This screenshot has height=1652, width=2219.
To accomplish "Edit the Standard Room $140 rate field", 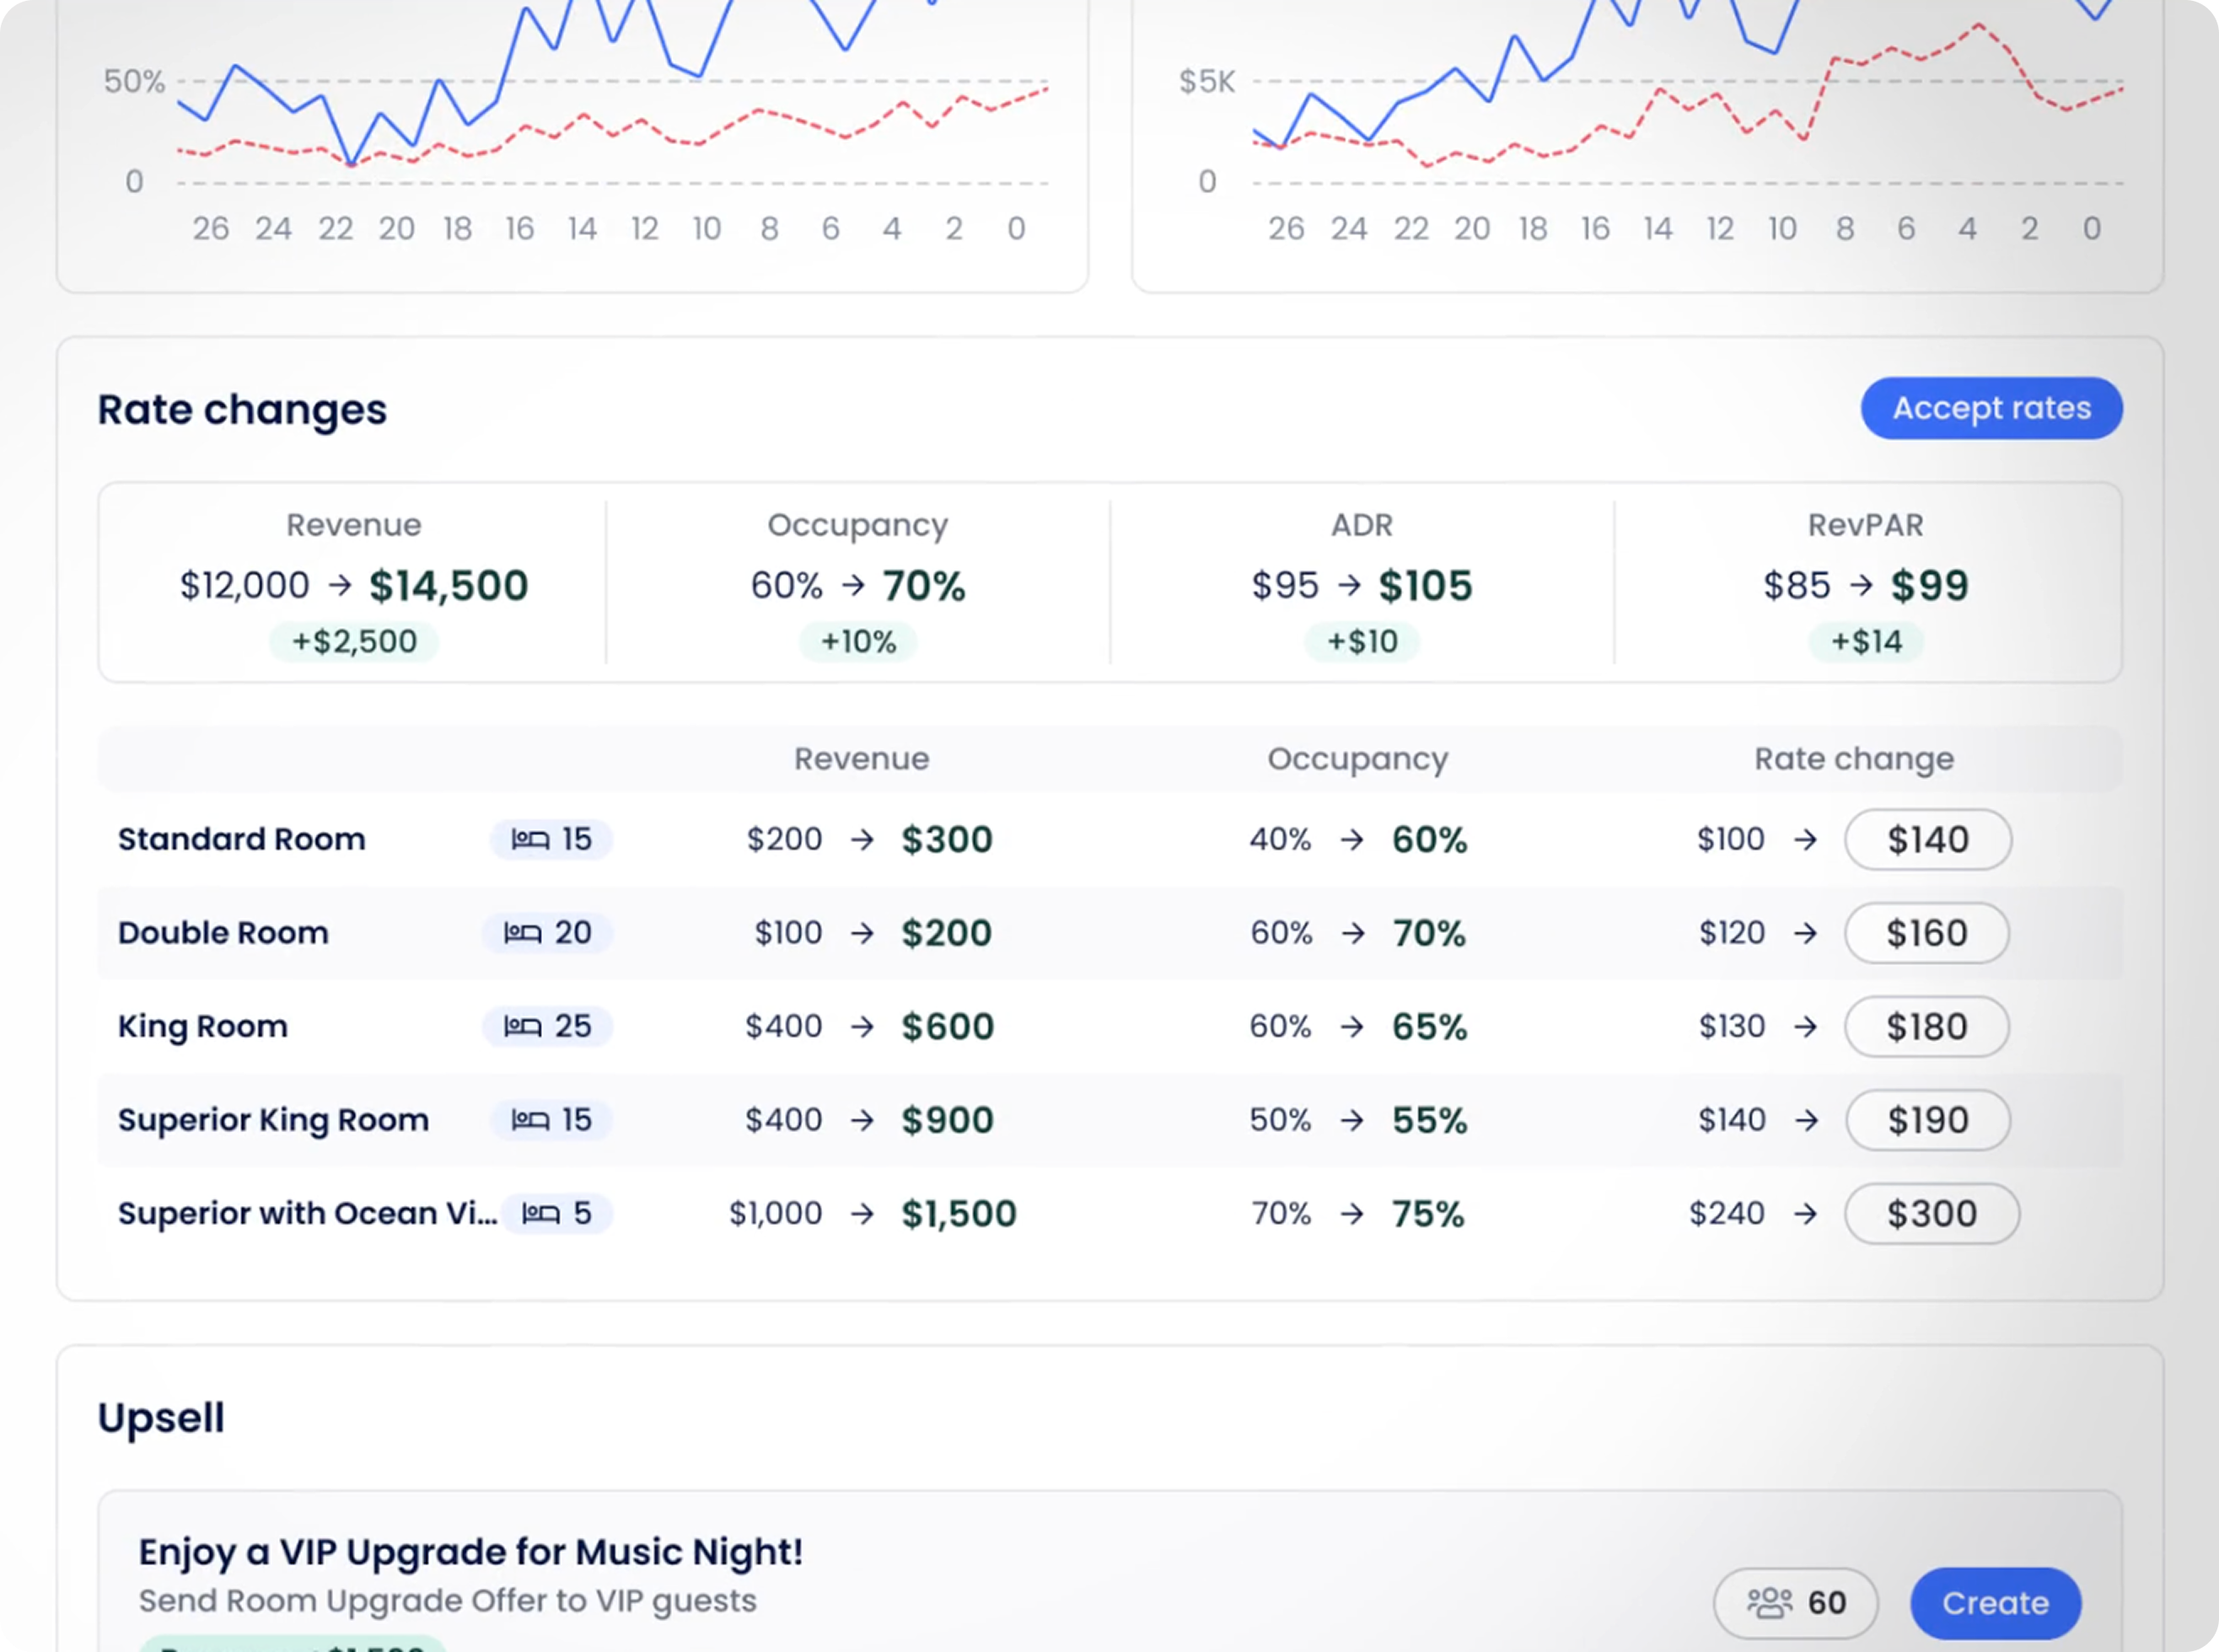I will click(1927, 840).
